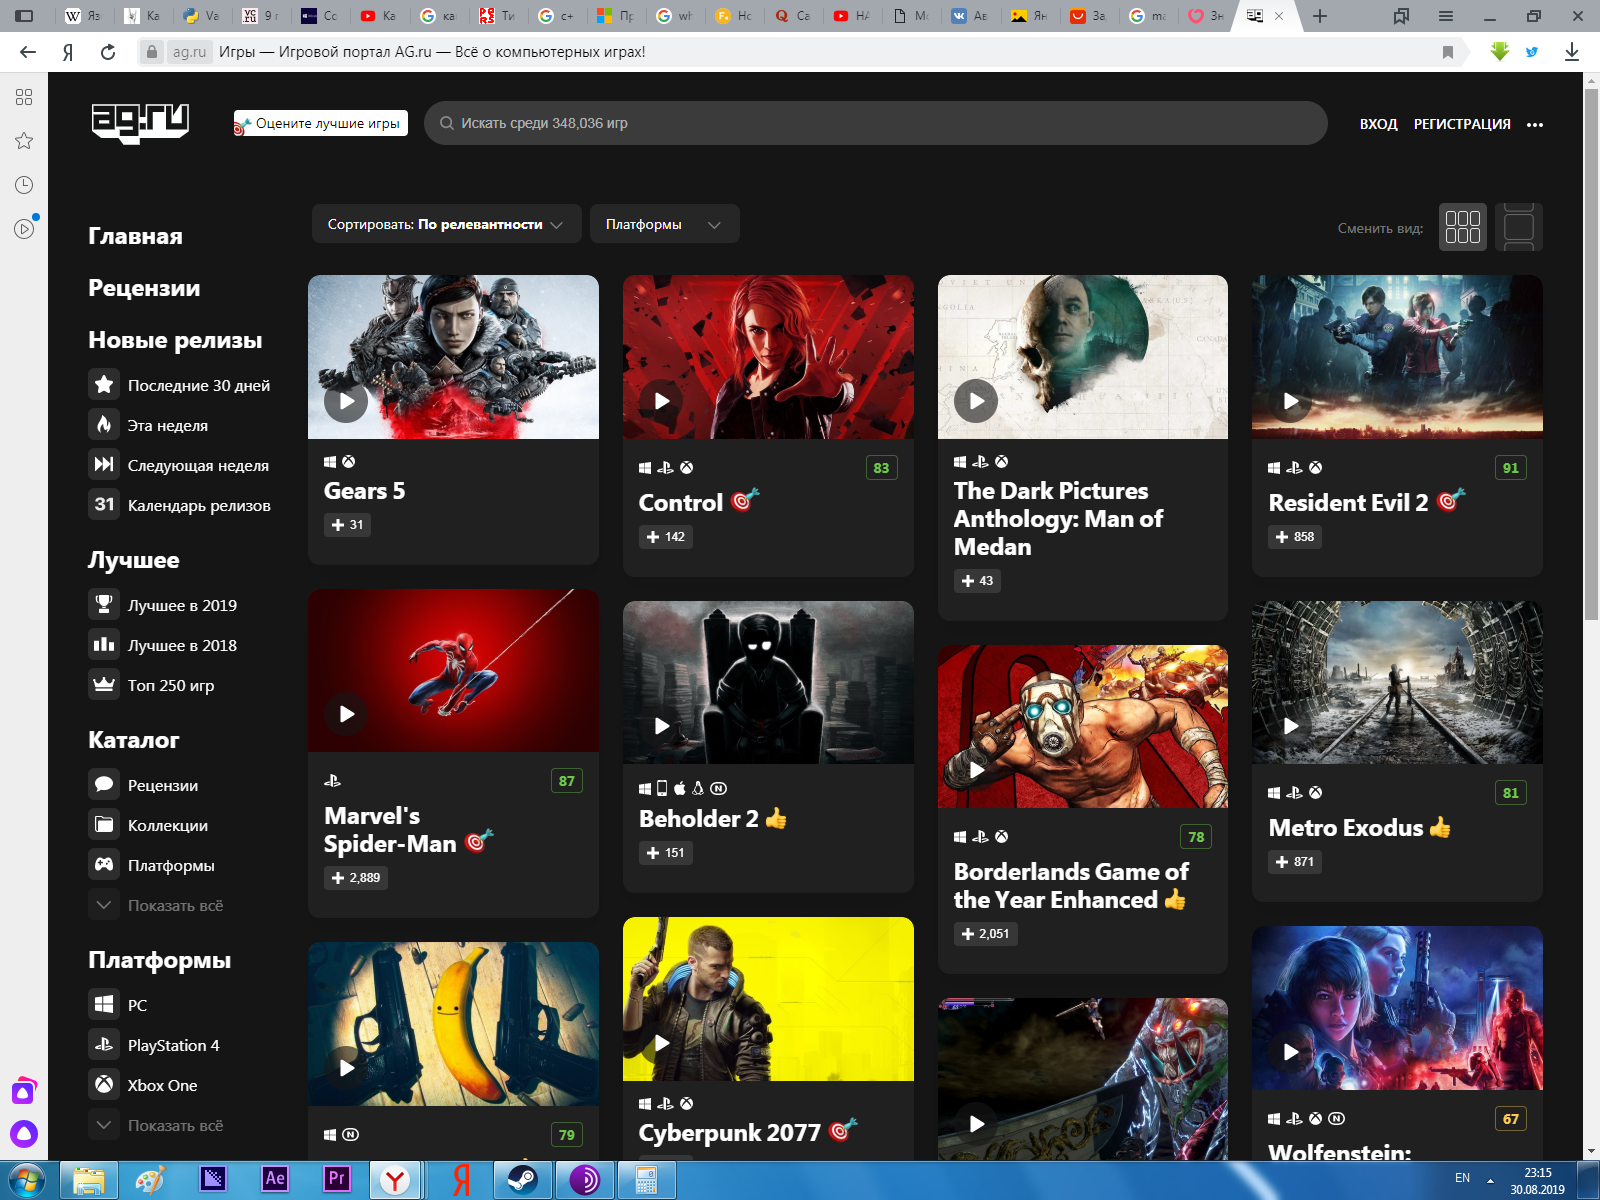Open a new browser tab with the plus button
Screen dimensions: 1600x1200
pos(1320,16)
